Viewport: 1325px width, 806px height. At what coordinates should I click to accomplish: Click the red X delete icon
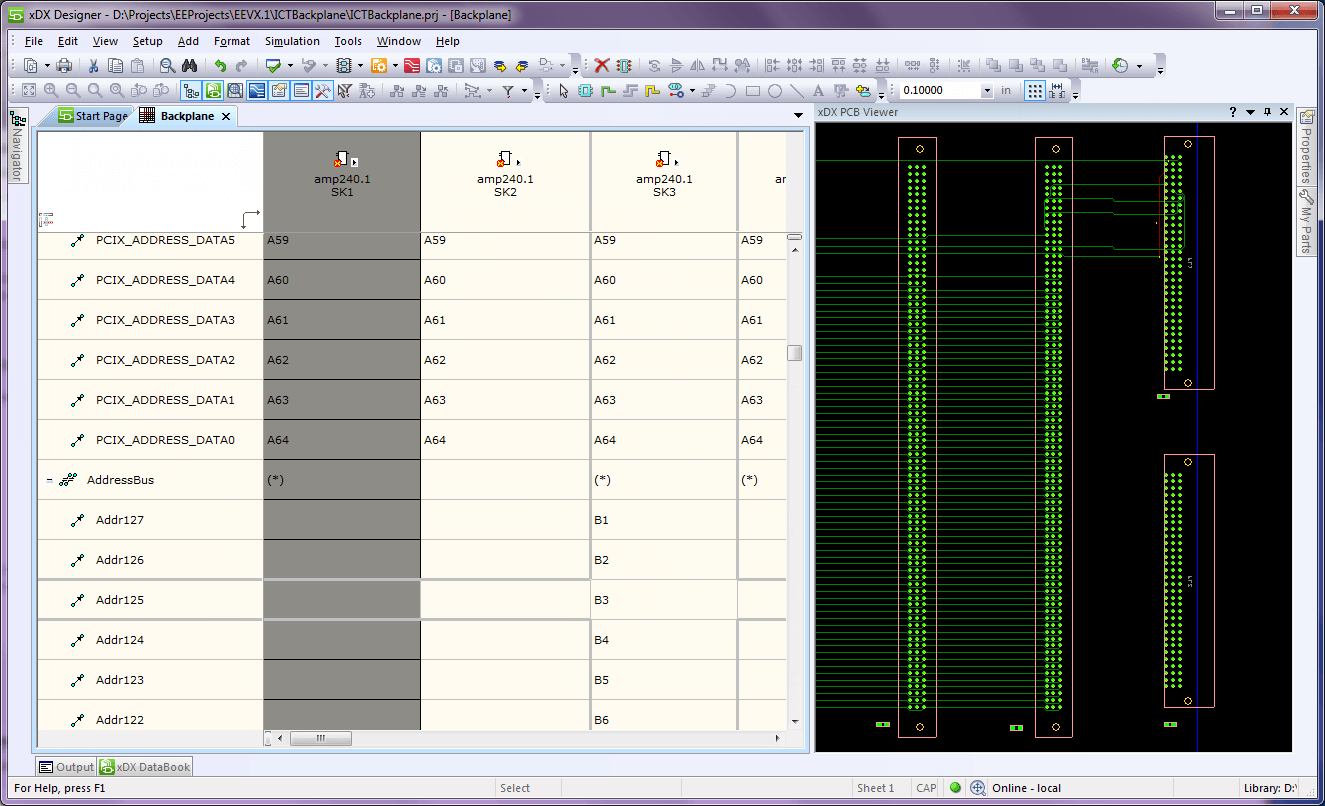coord(602,65)
